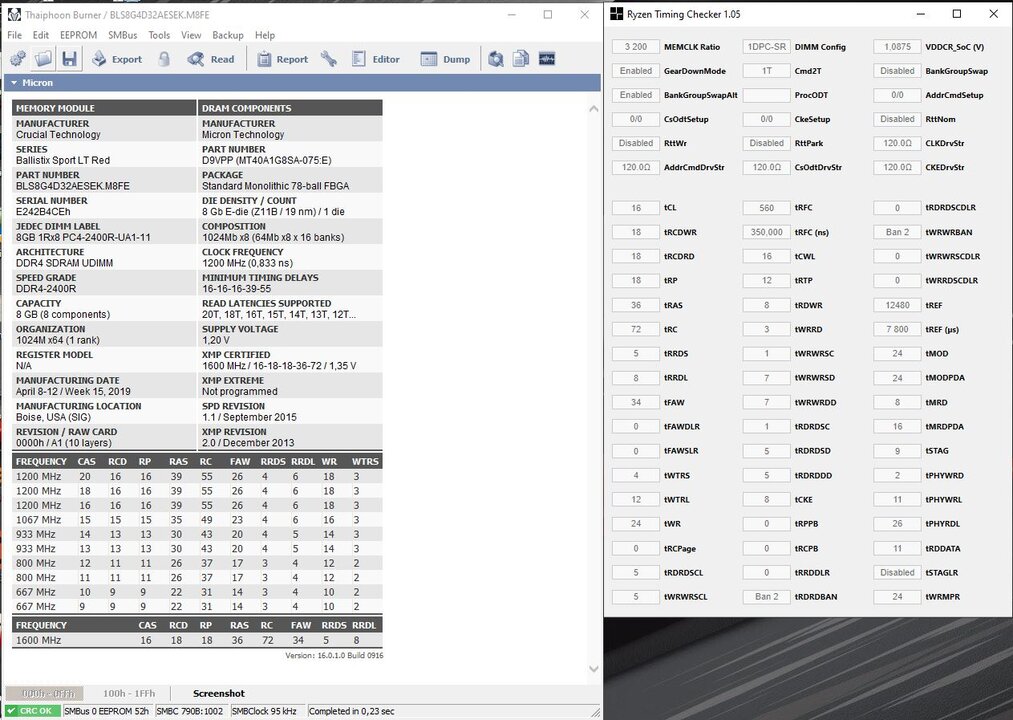The width and height of the screenshot is (1013, 720).
Task: Click the CLKDrvStr 120.0Ω field
Action: [x=897, y=143]
